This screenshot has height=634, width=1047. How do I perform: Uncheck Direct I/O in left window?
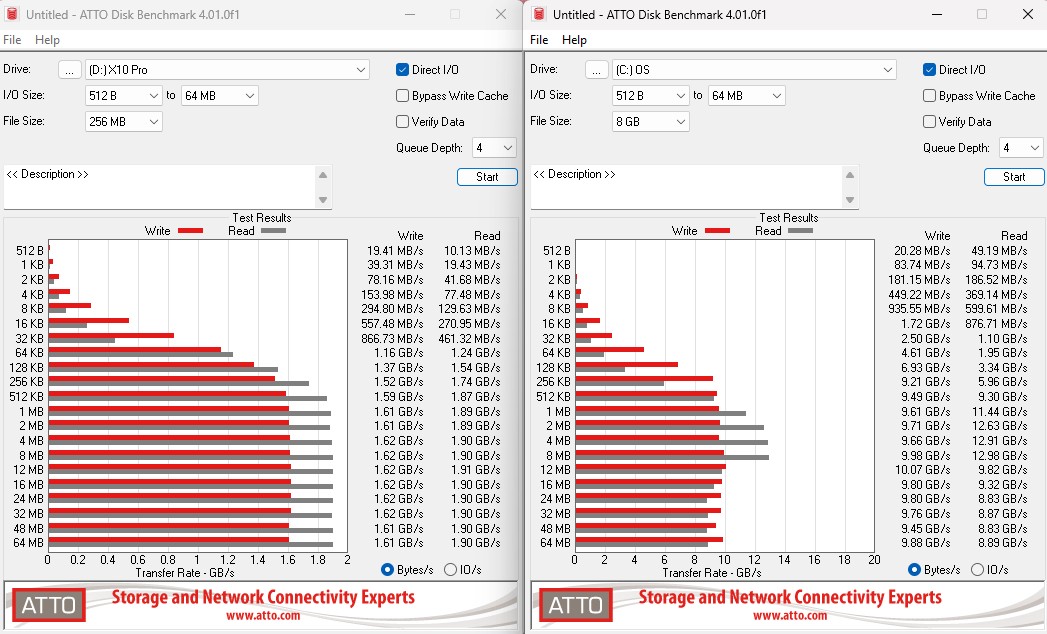[402, 69]
